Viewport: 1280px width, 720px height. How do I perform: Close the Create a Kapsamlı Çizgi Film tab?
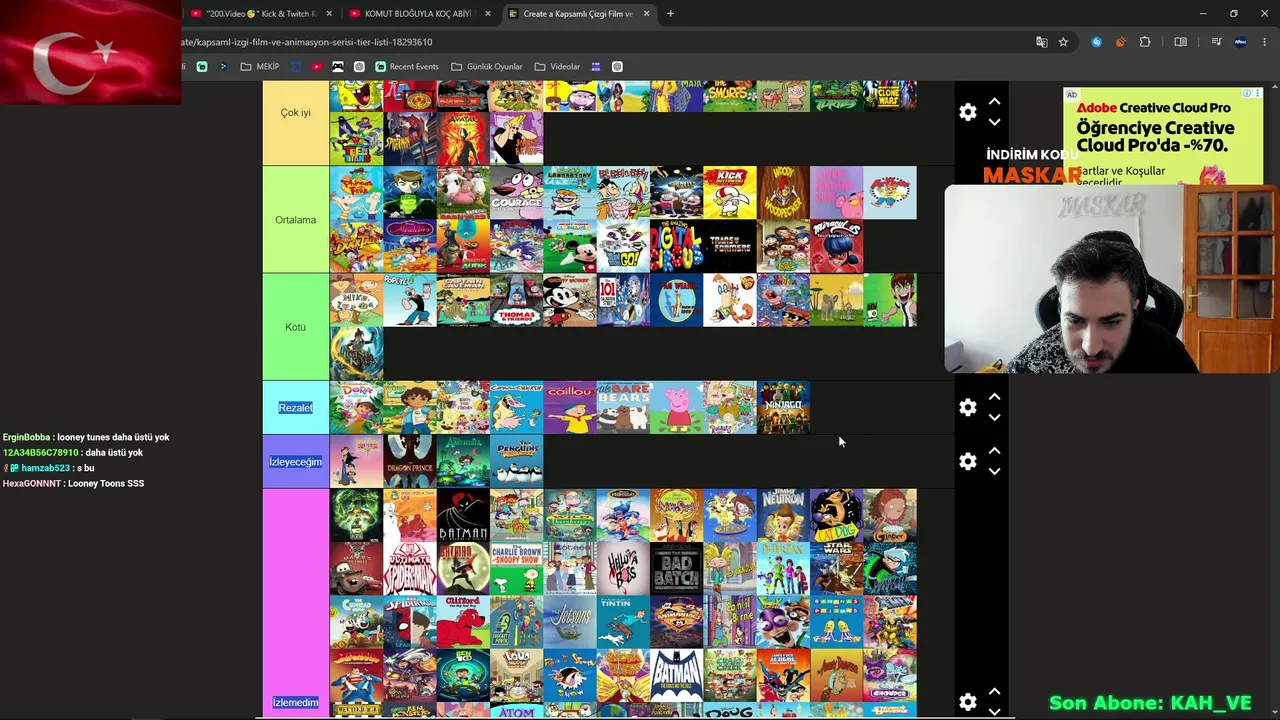click(646, 14)
